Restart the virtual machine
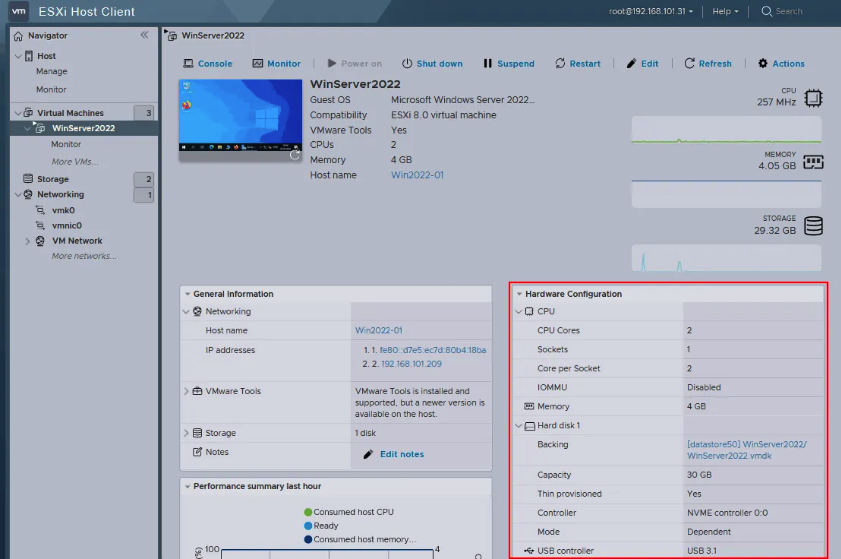Viewport: 841px width, 559px height. [x=578, y=63]
